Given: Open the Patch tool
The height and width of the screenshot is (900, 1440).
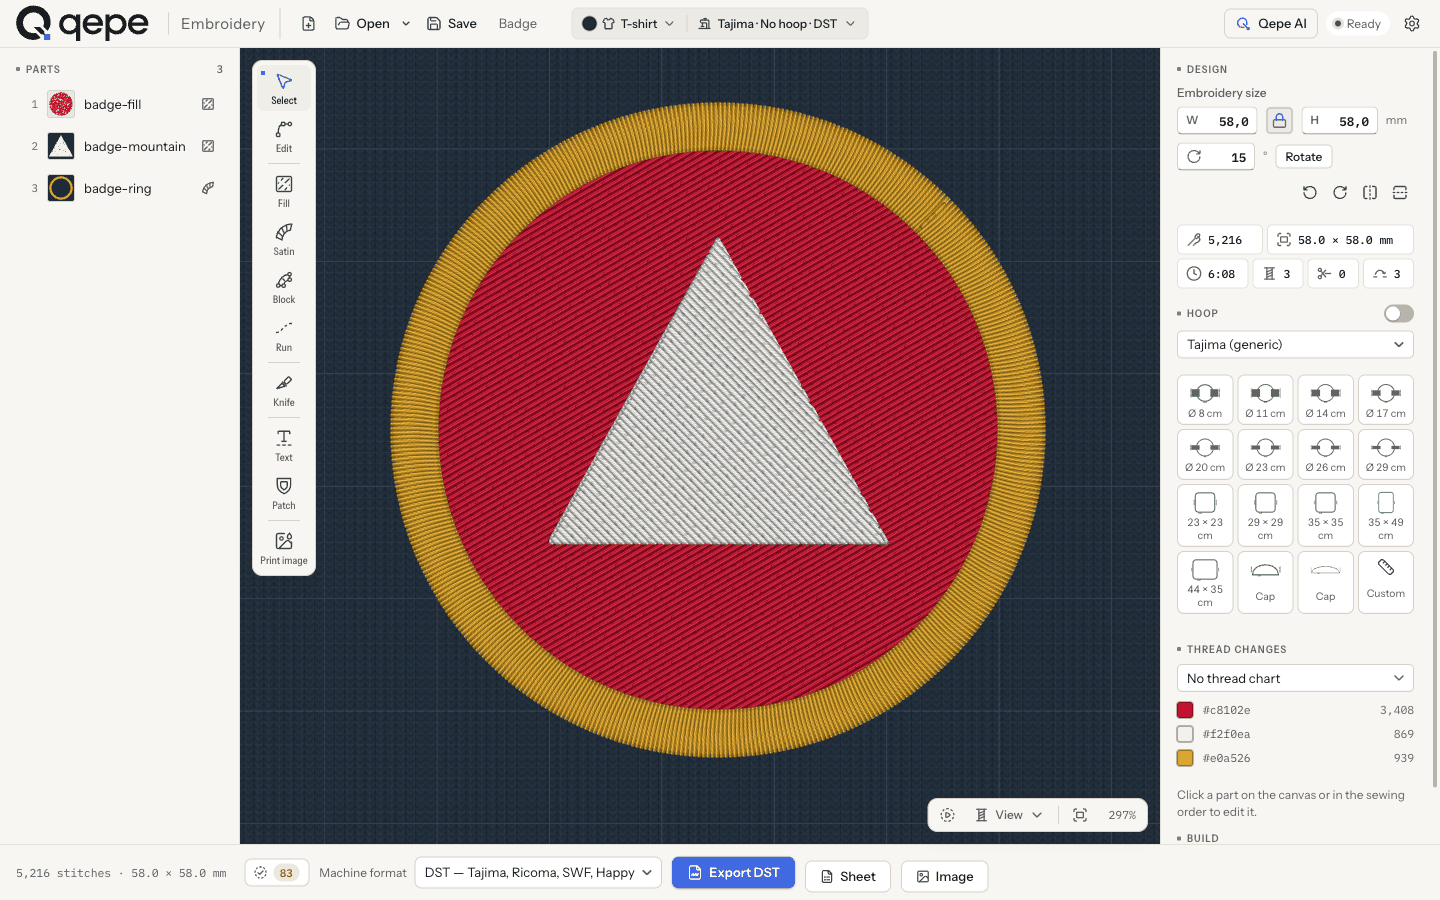Looking at the screenshot, I should [284, 493].
